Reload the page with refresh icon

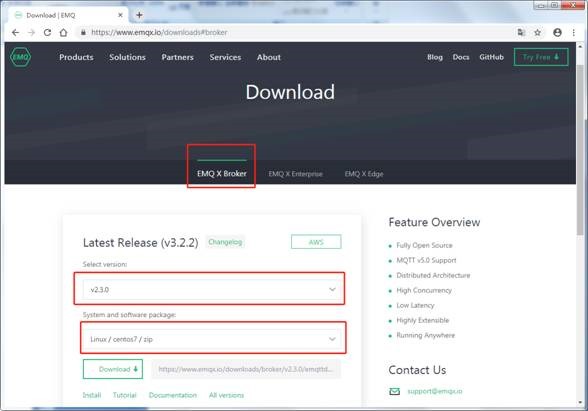47,33
